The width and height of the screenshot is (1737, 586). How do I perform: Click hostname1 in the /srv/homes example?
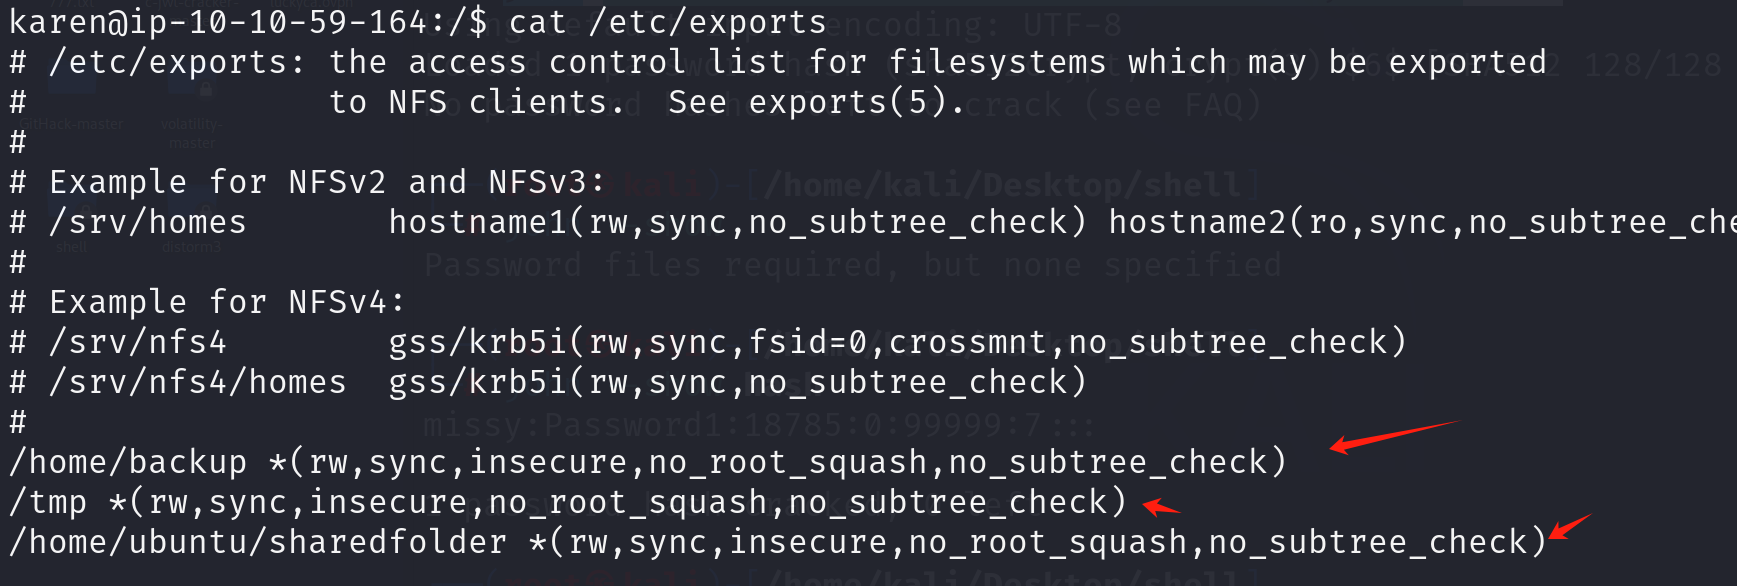click(x=478, y=222)
